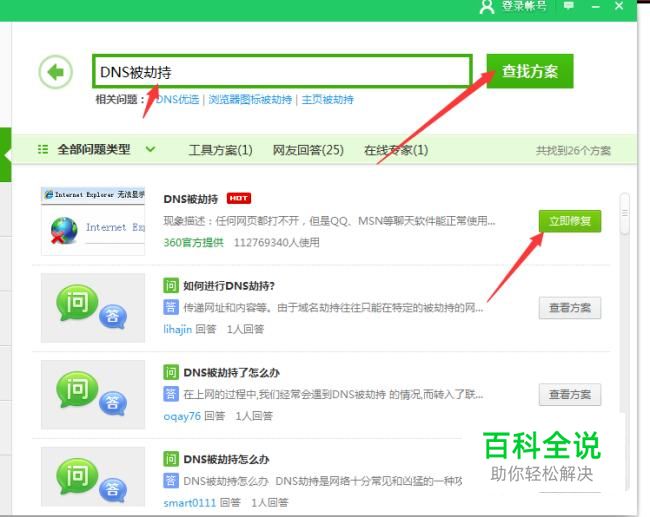Viewport: 650px width, 517px height.
Task: Open user oqay76 profile link
Action: click(182, 416)
